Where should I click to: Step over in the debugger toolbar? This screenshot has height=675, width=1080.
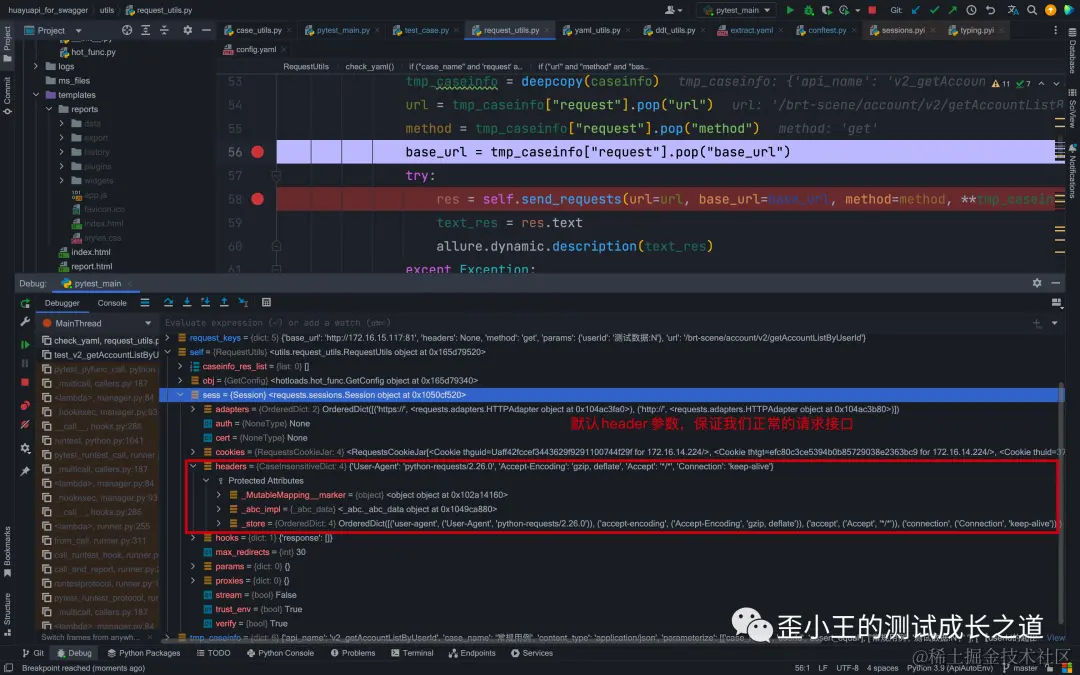168,302
